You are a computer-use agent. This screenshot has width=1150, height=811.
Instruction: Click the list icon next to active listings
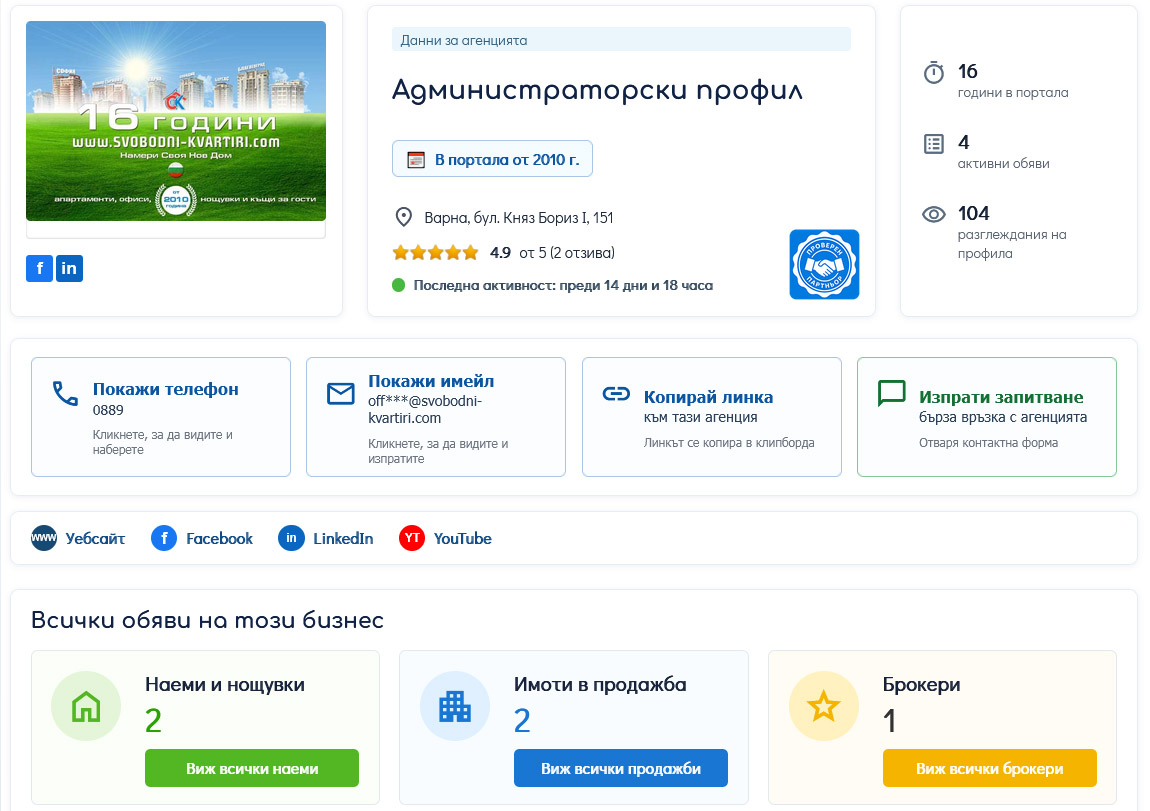934,144
